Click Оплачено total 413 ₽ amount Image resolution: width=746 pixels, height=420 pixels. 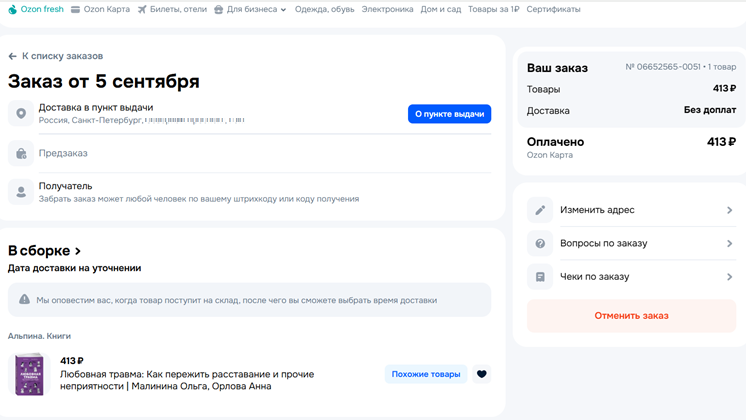(721, 142)
